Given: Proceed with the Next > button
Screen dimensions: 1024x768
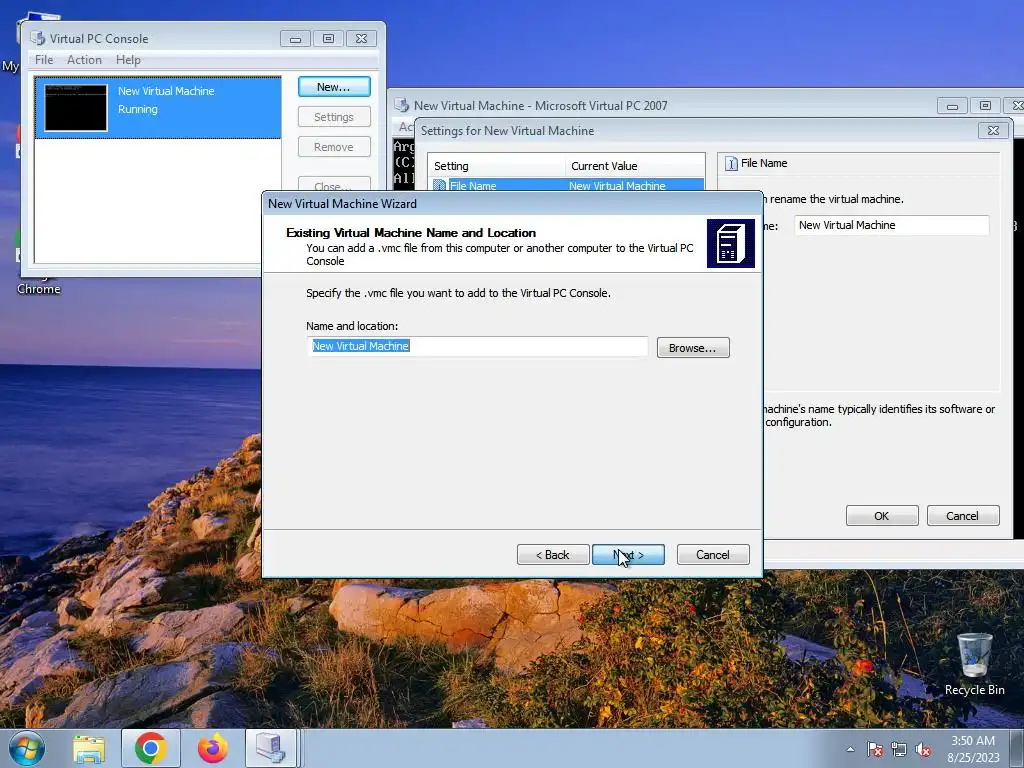Looking at the screenshot, I should [628, 554].
